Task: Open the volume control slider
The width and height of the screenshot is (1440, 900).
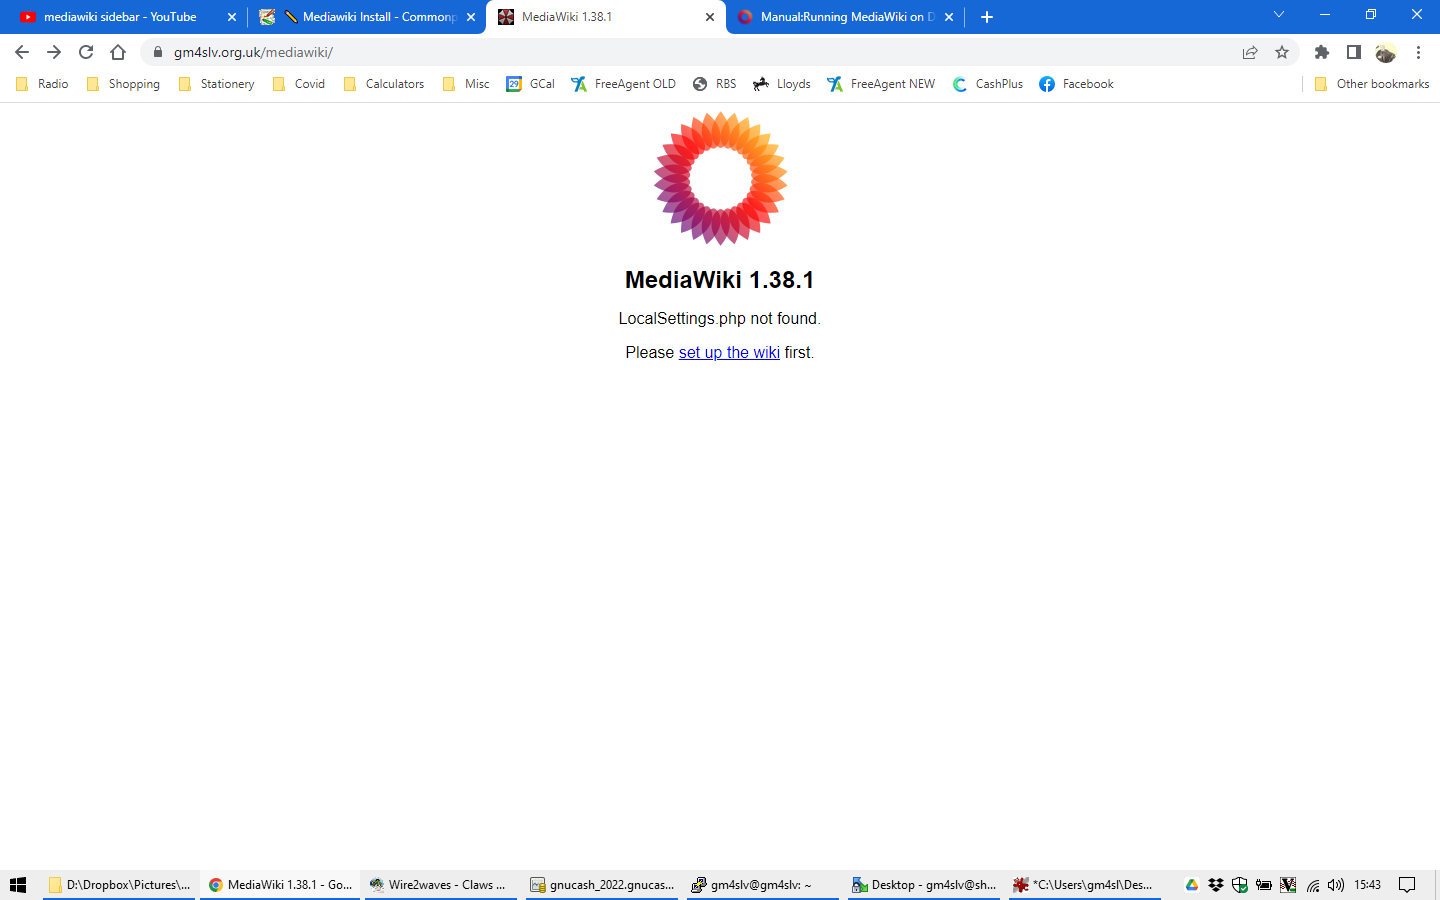Action: coord(1335,884)
